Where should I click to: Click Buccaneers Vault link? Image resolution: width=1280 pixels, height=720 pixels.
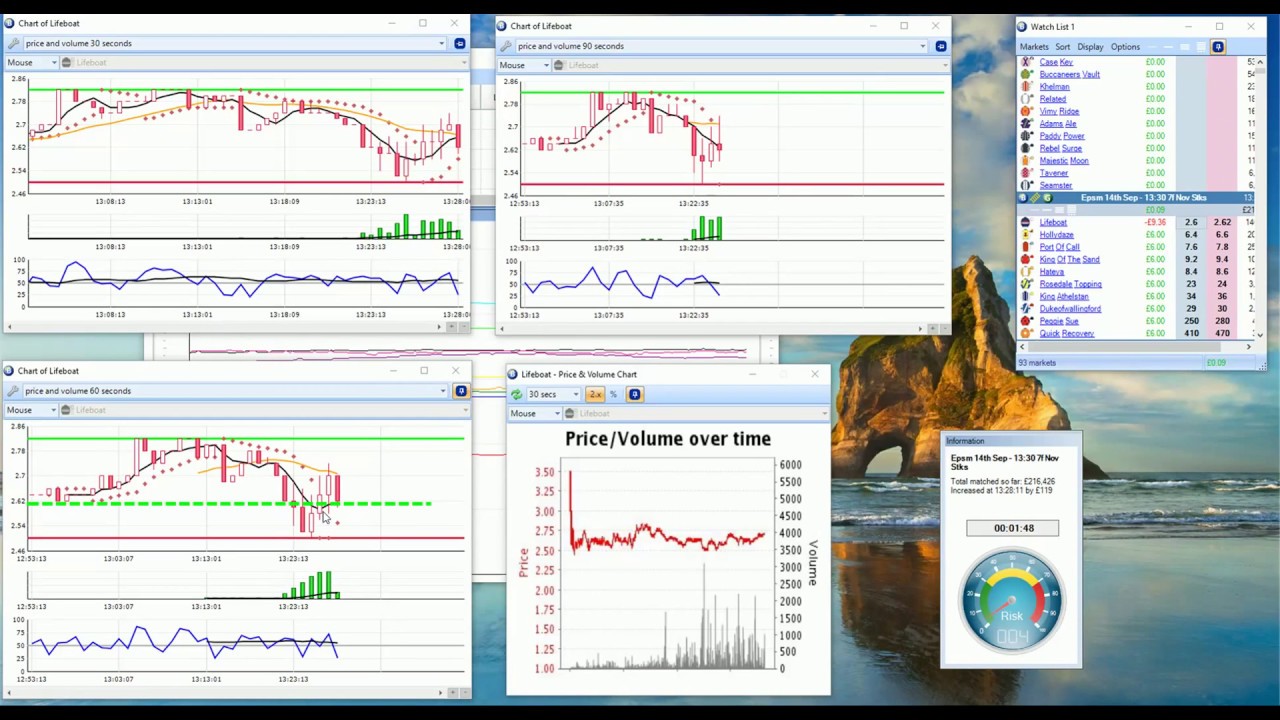1069,74
